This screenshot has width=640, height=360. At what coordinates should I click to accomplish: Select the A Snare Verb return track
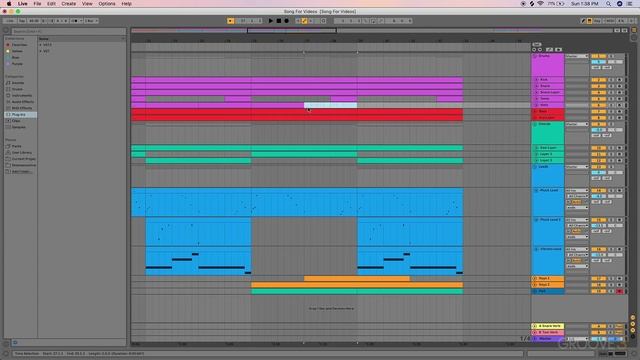[548, 326]
